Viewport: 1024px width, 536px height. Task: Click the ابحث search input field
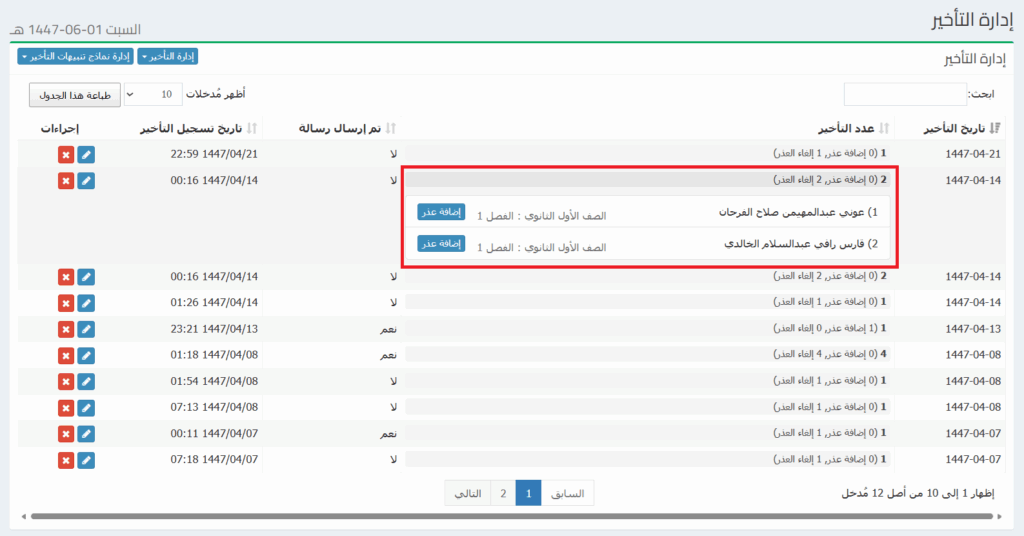(x=905, y=95)
